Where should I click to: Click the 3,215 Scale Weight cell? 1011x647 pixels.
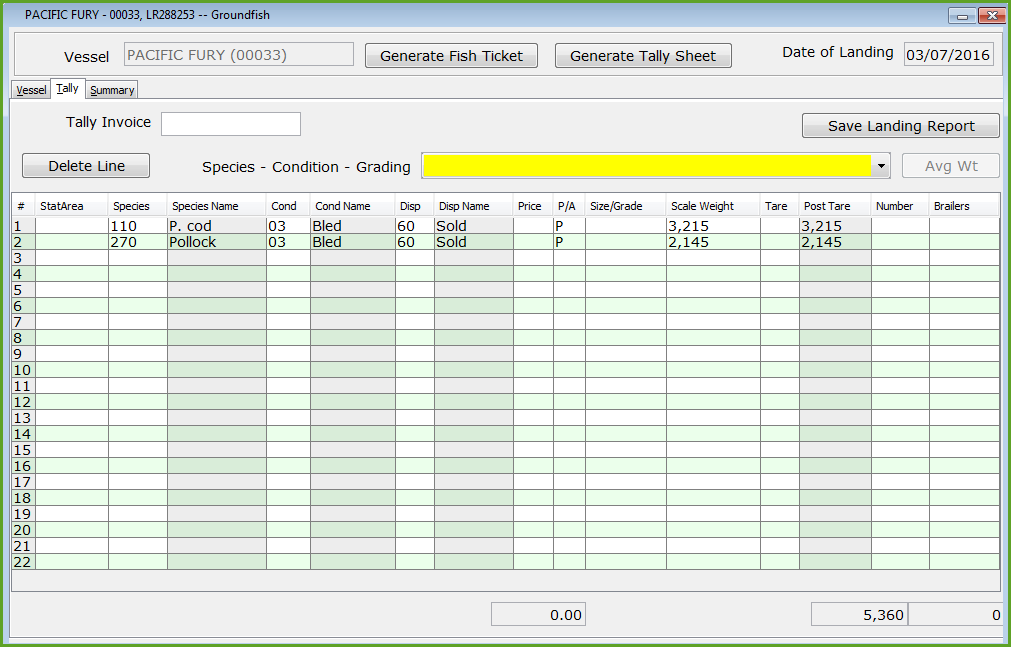[712, 226]
